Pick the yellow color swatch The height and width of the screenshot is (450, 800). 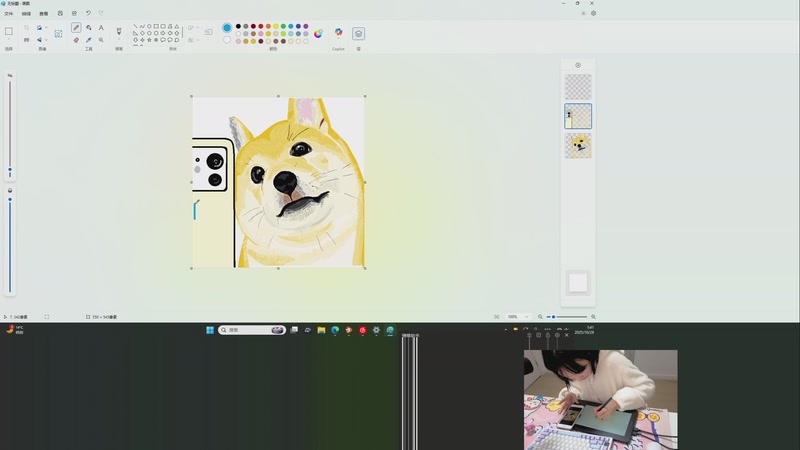tap(276, 26)
